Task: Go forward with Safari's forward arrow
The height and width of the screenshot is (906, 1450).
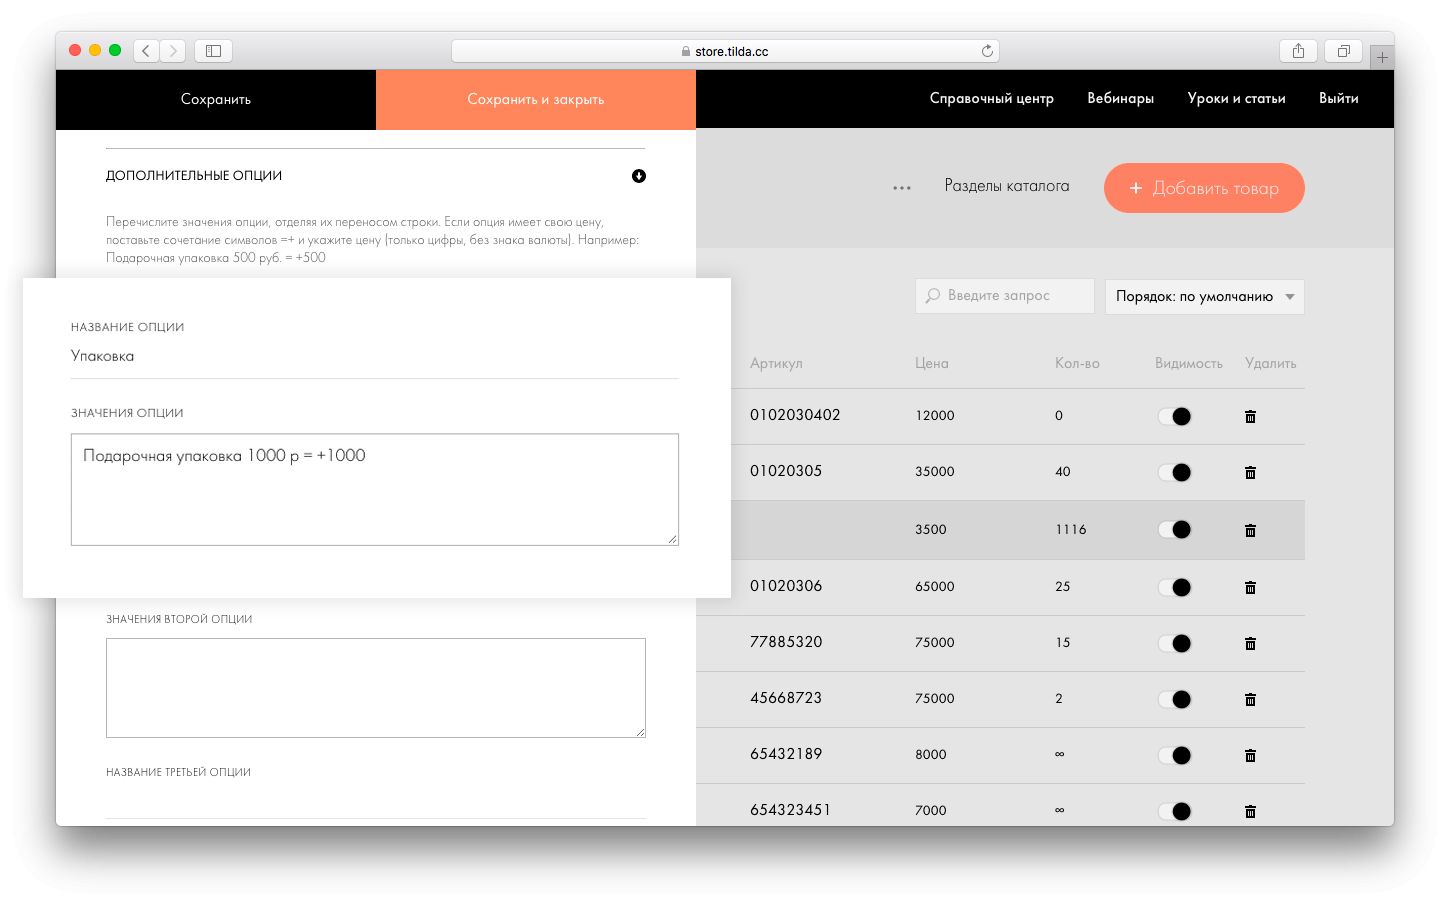Action: pos(173,50)
